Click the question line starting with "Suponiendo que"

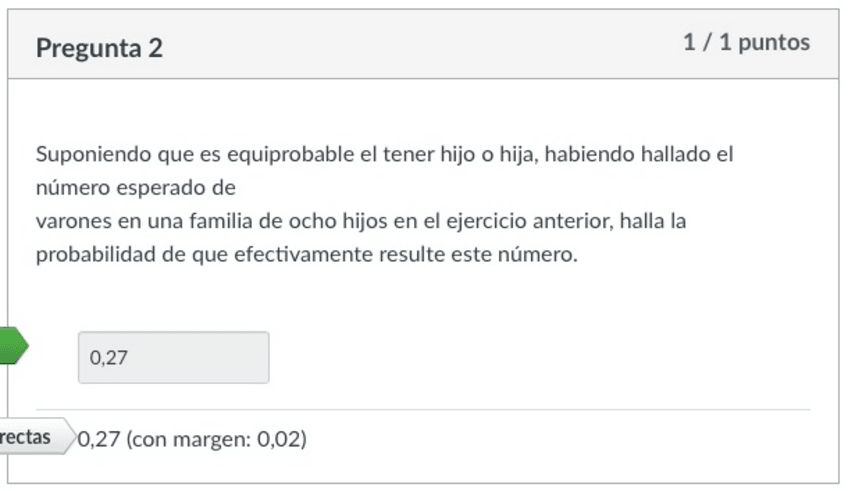[x=385, y=155]
